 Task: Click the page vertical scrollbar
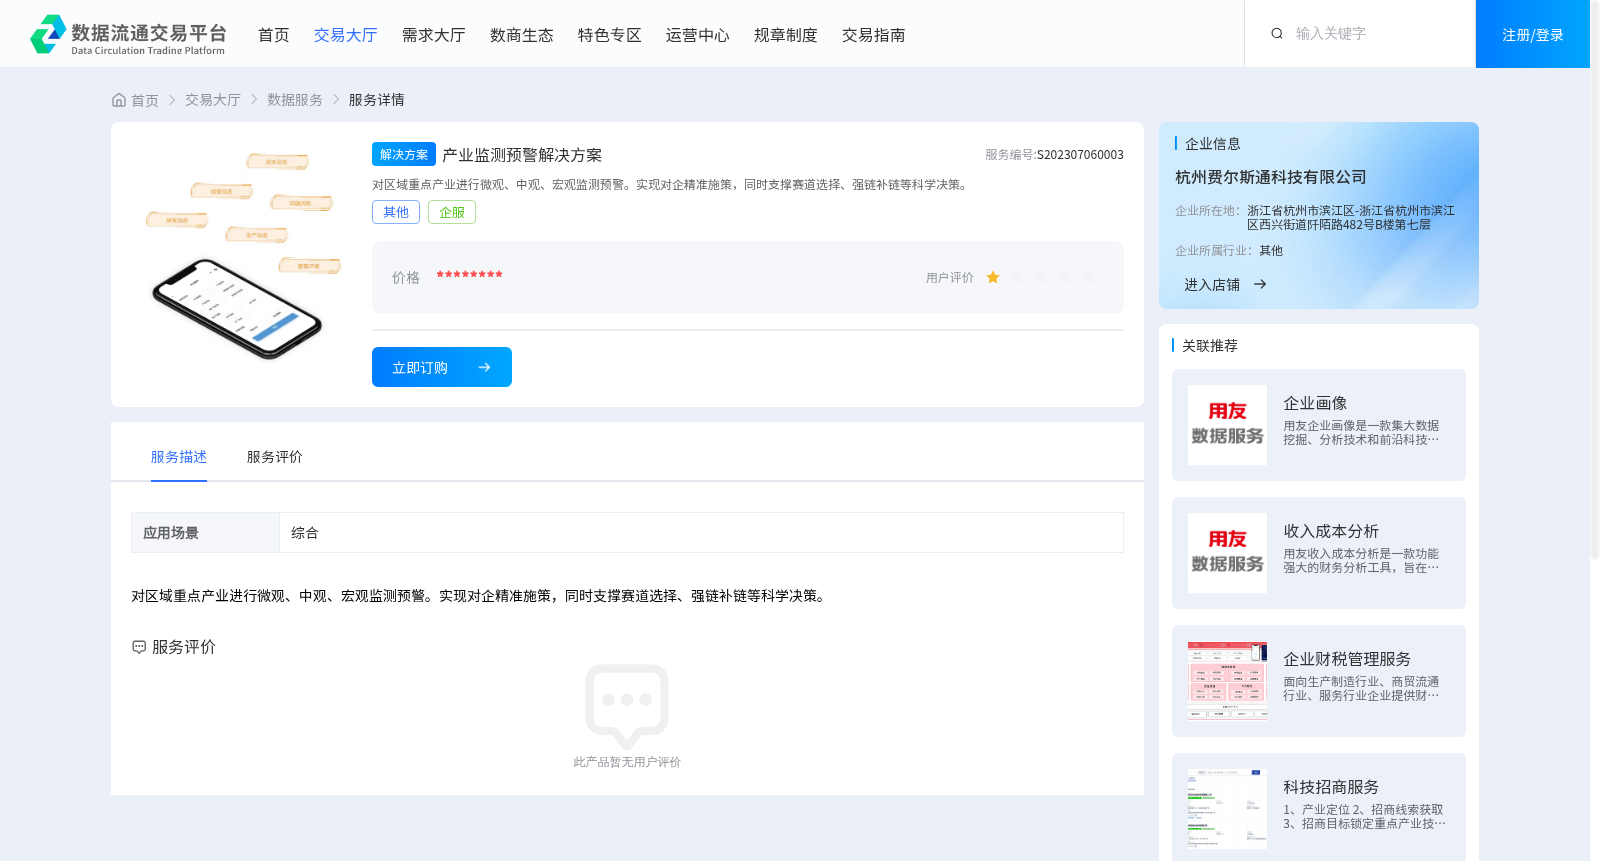click(1595, 280)
